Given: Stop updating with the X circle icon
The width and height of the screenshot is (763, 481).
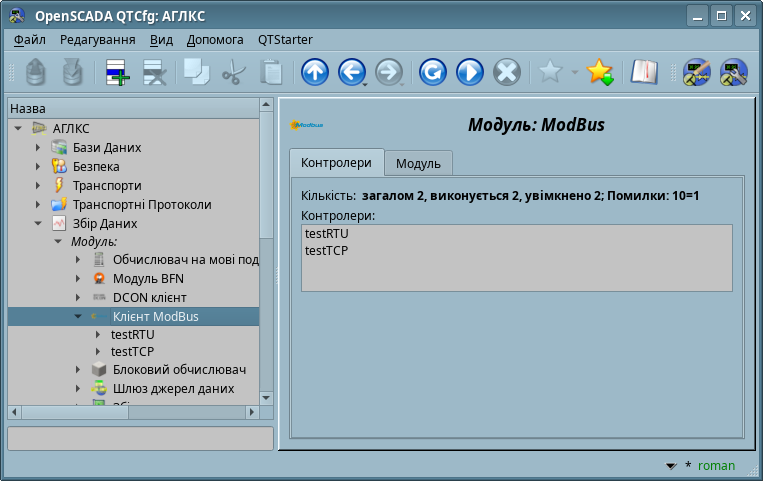Looking at the screenshot, I should click(x=507, y=73).
